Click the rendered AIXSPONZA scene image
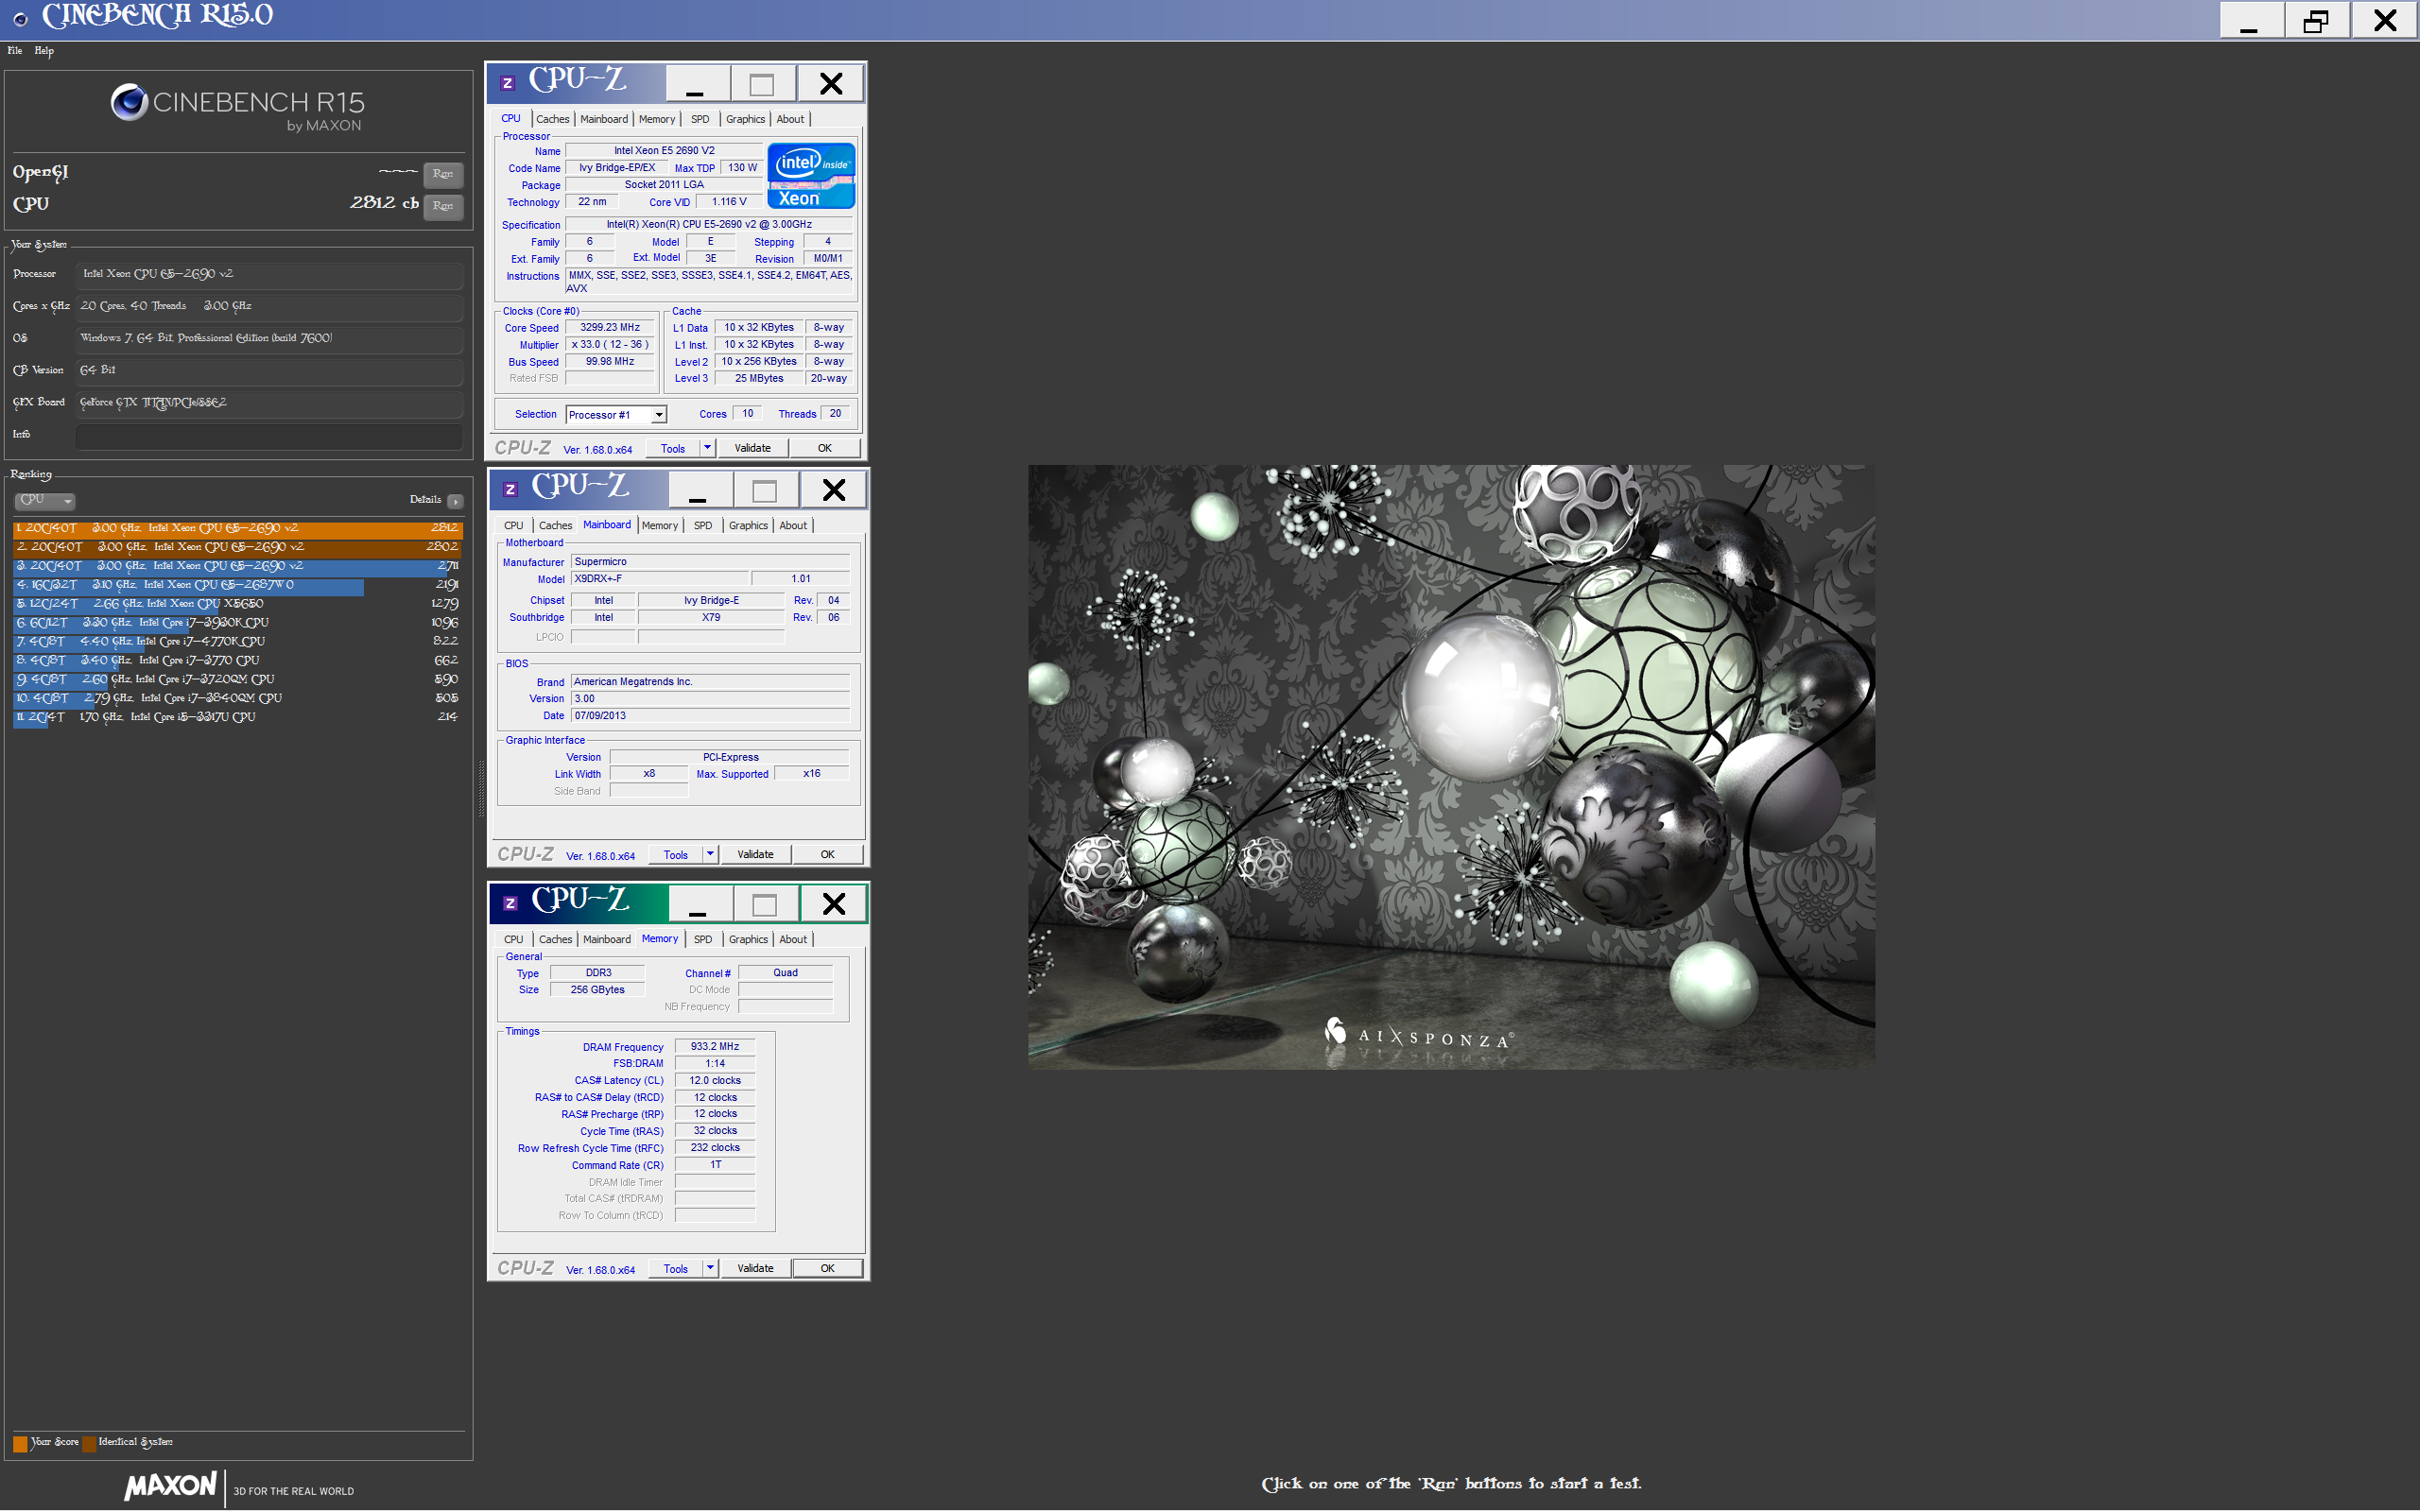This screenshot has height=1512, width=2420. pos(1451,767)
